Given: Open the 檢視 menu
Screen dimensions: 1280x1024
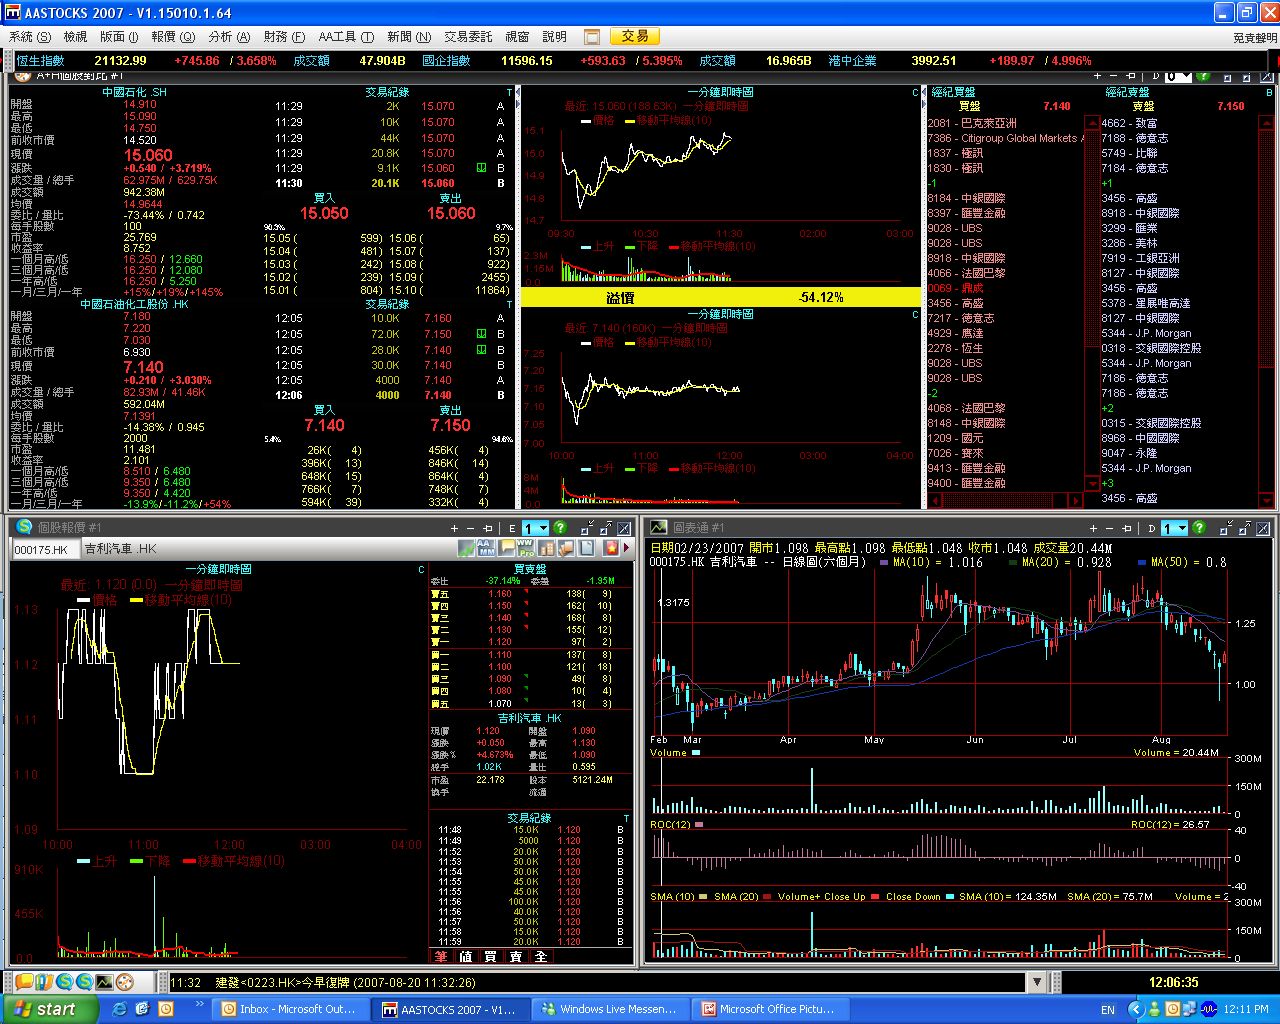Looking at the screenshot, I should [75, 37].
